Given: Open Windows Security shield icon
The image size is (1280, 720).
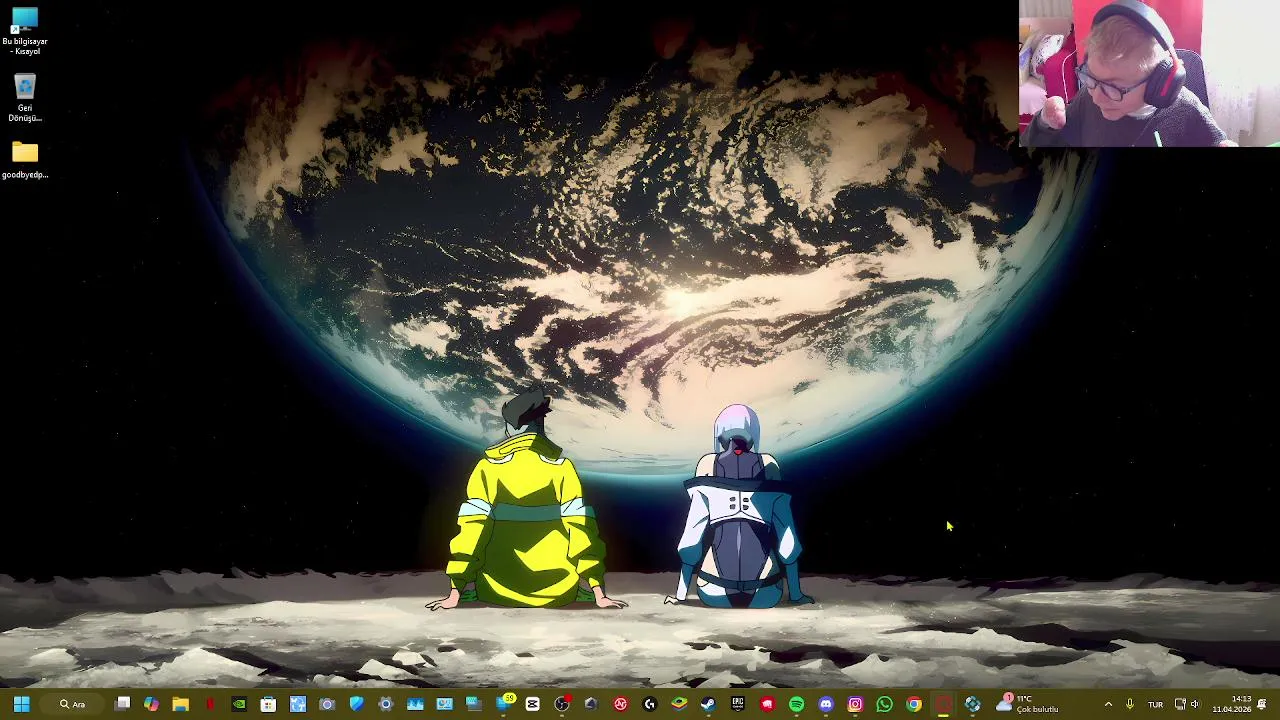Looking at the screenshot, I should pyautogui.click(x=356, y=704).
